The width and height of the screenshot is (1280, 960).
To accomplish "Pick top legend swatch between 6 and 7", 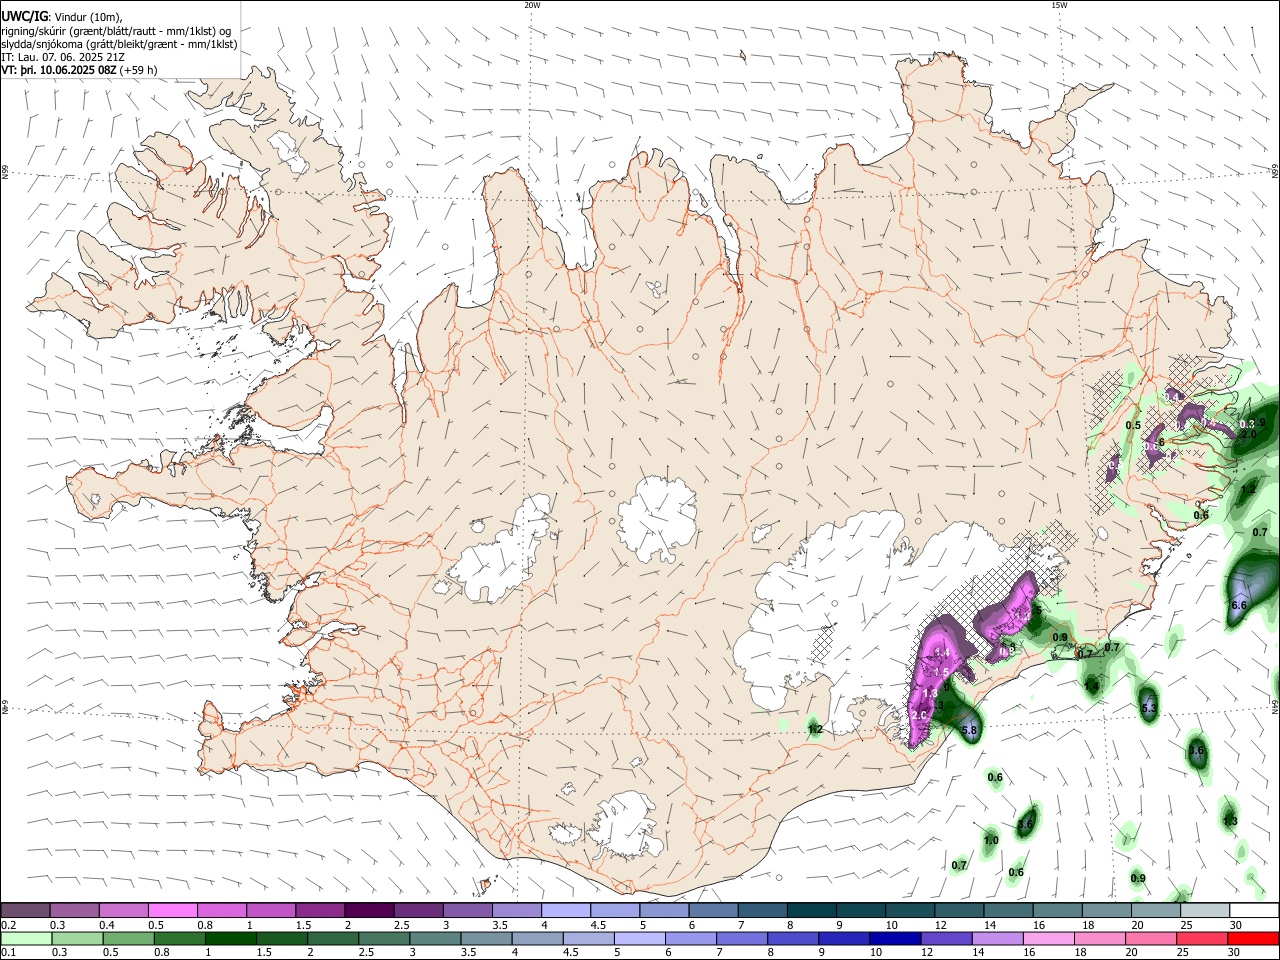I will point(714,910).
